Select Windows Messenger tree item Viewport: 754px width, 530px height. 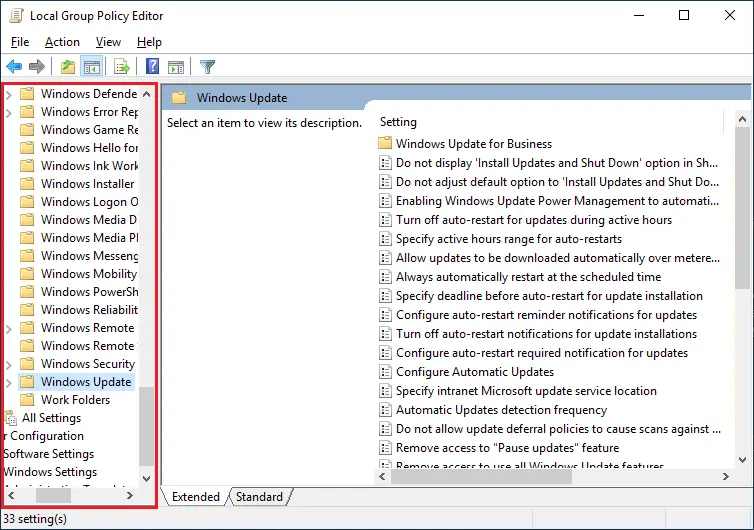89,255
